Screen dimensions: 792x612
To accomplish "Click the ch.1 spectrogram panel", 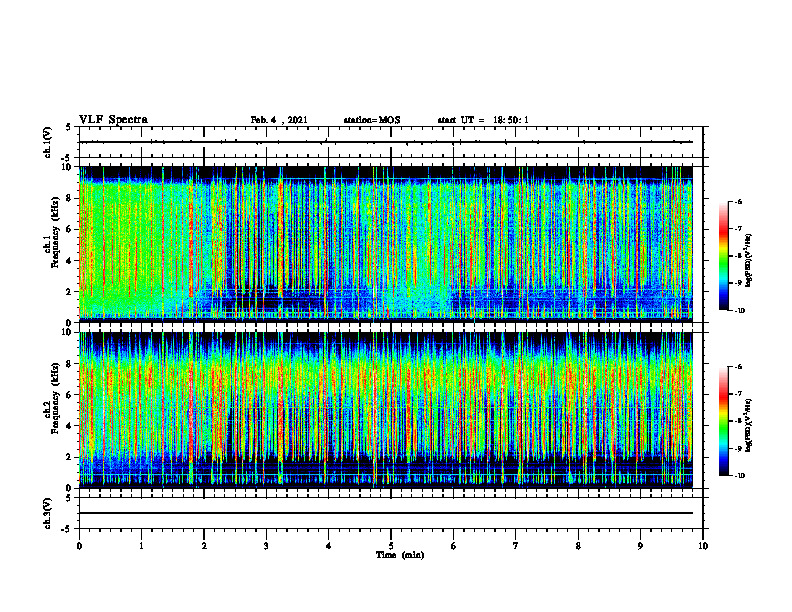I will (386, 244).
